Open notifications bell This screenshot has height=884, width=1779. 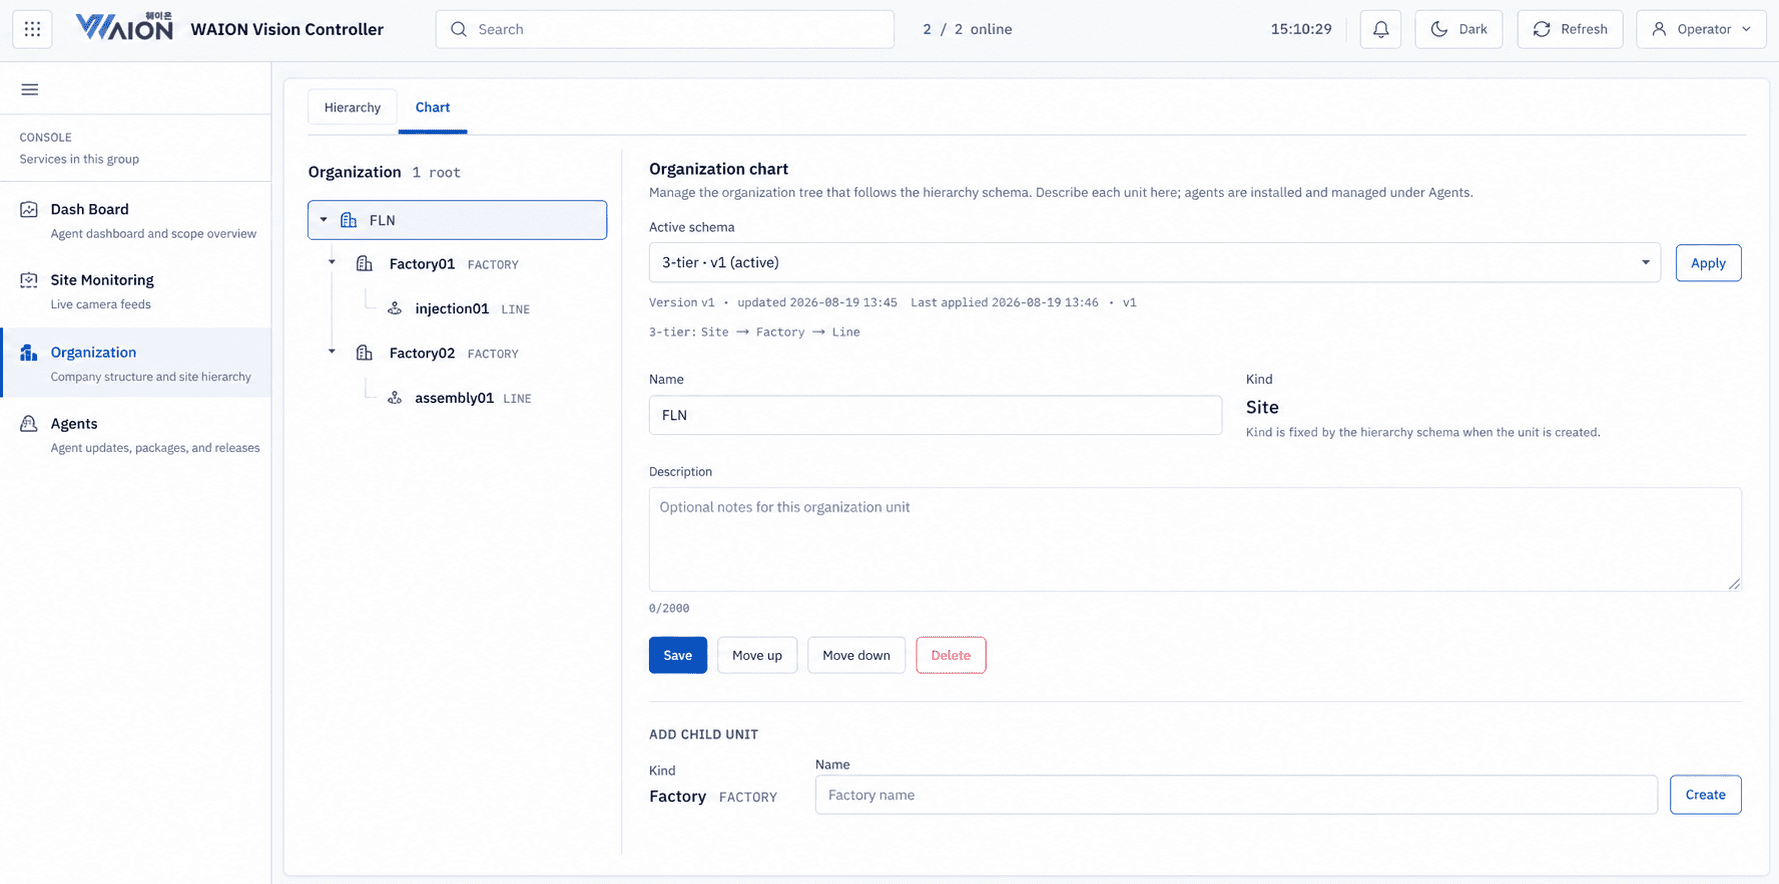1380,29
